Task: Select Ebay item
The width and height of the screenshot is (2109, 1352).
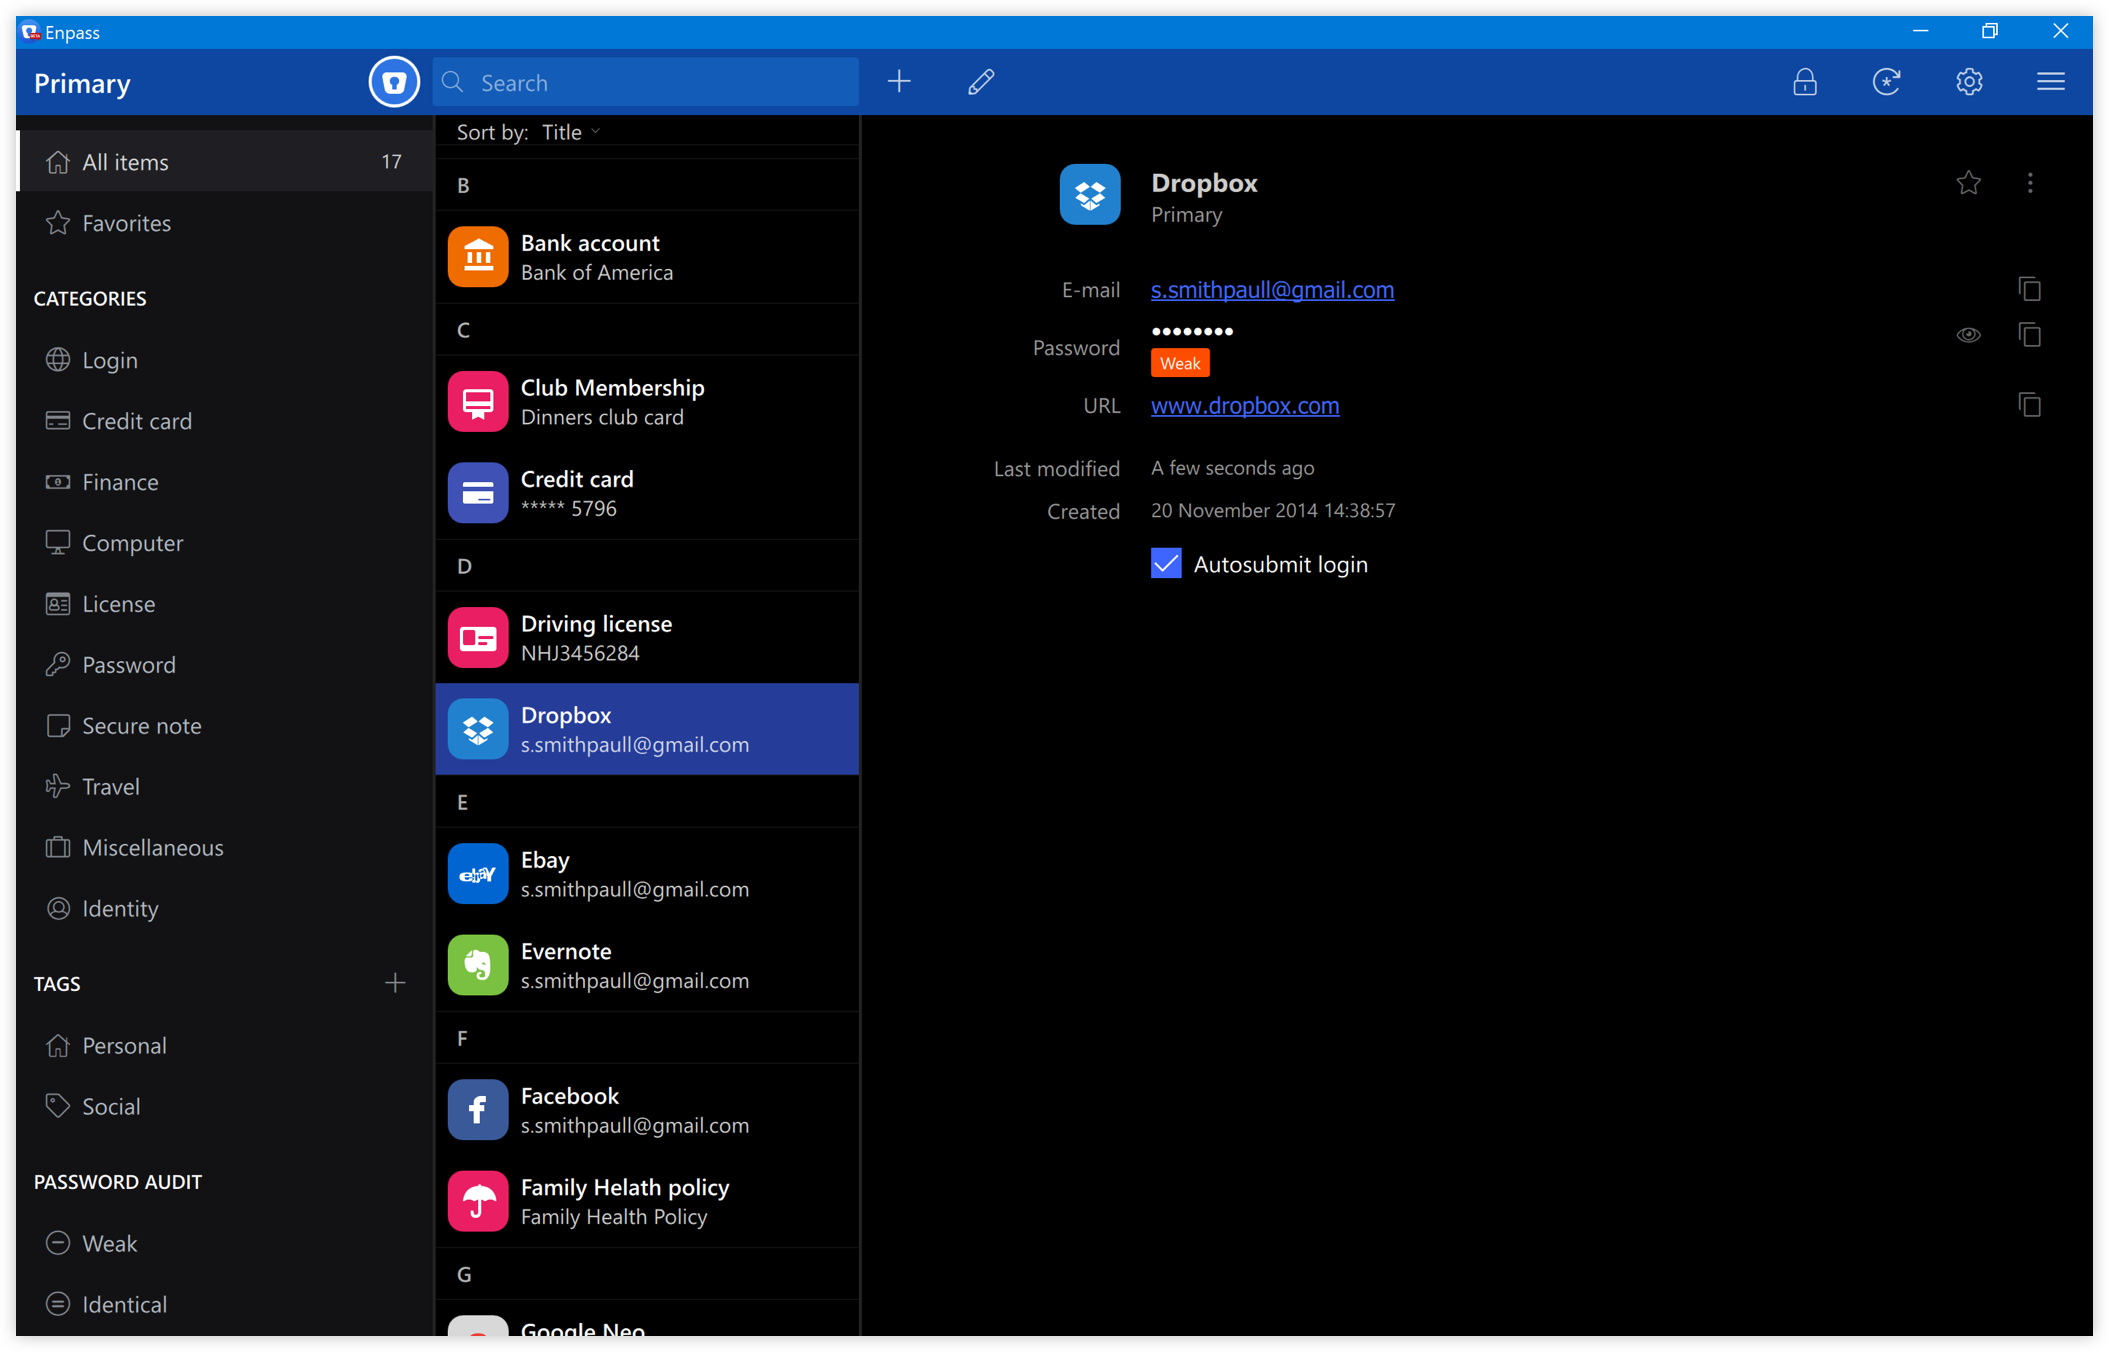Action: point(647,874)
